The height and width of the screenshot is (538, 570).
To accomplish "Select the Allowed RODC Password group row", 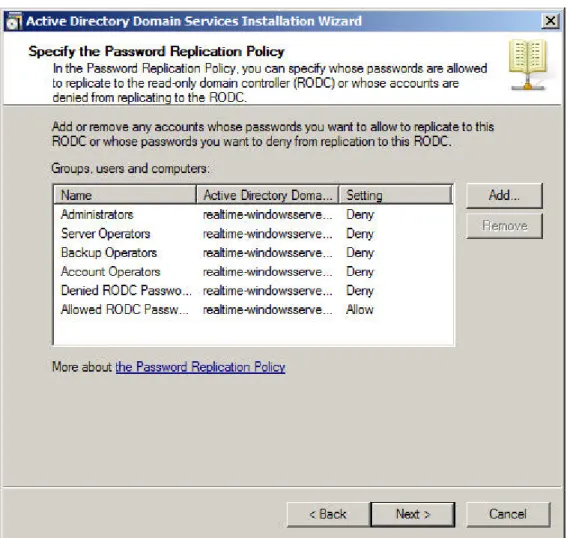I will pos(253,309).
